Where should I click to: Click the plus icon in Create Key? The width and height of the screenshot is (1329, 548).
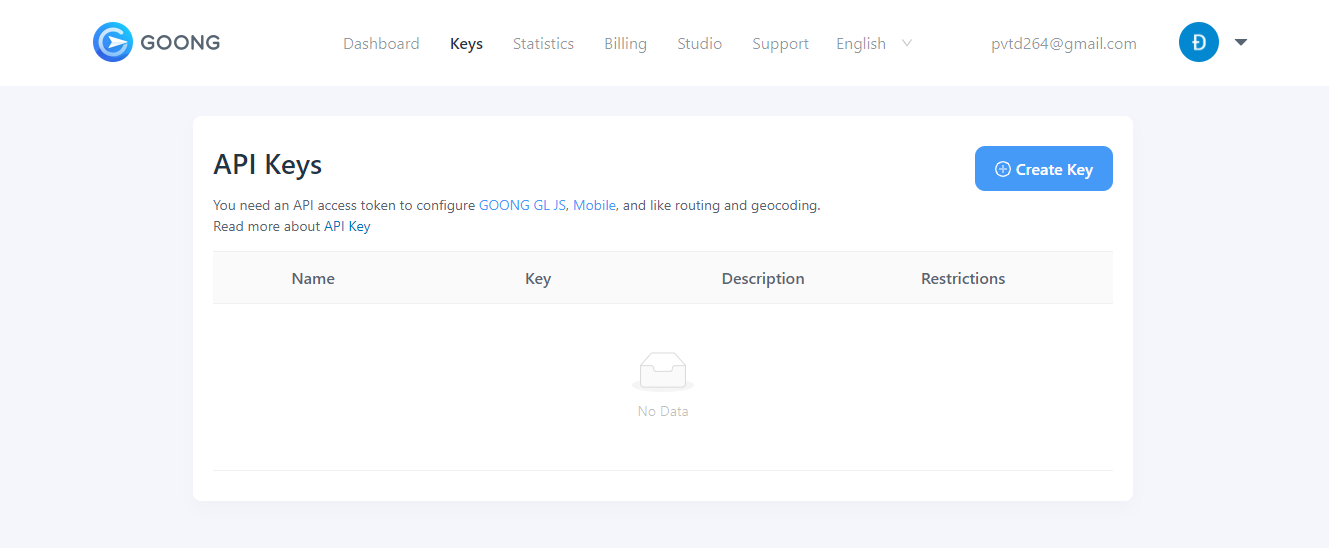pyautogui.click(x=1002, y=170)
